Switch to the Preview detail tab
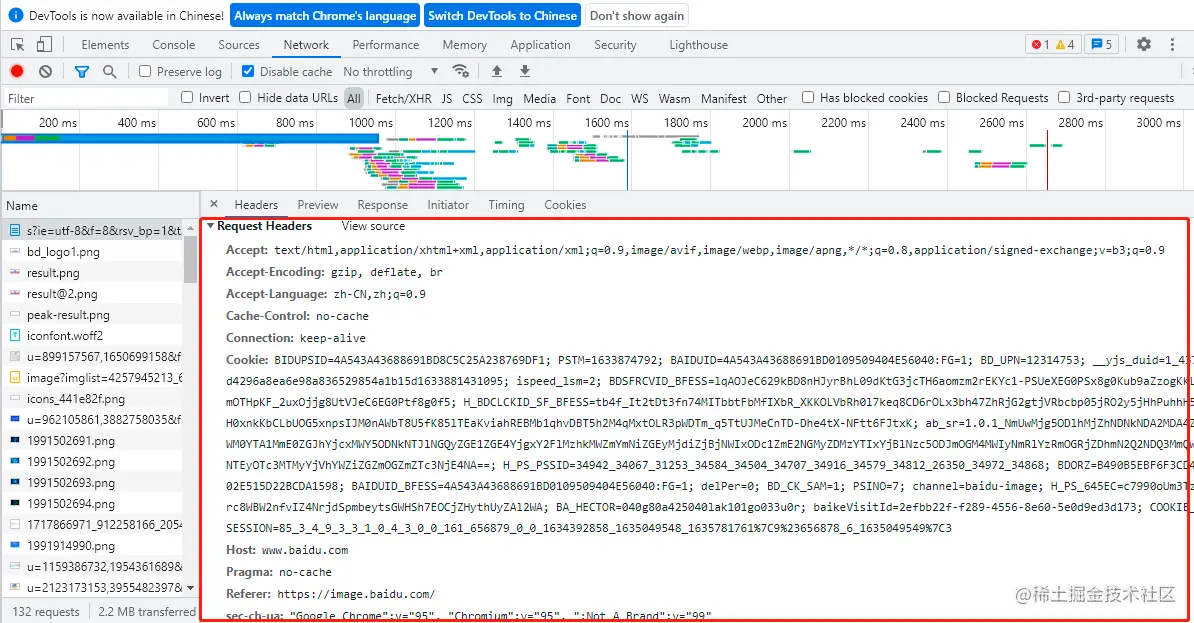 coord(318,205)
